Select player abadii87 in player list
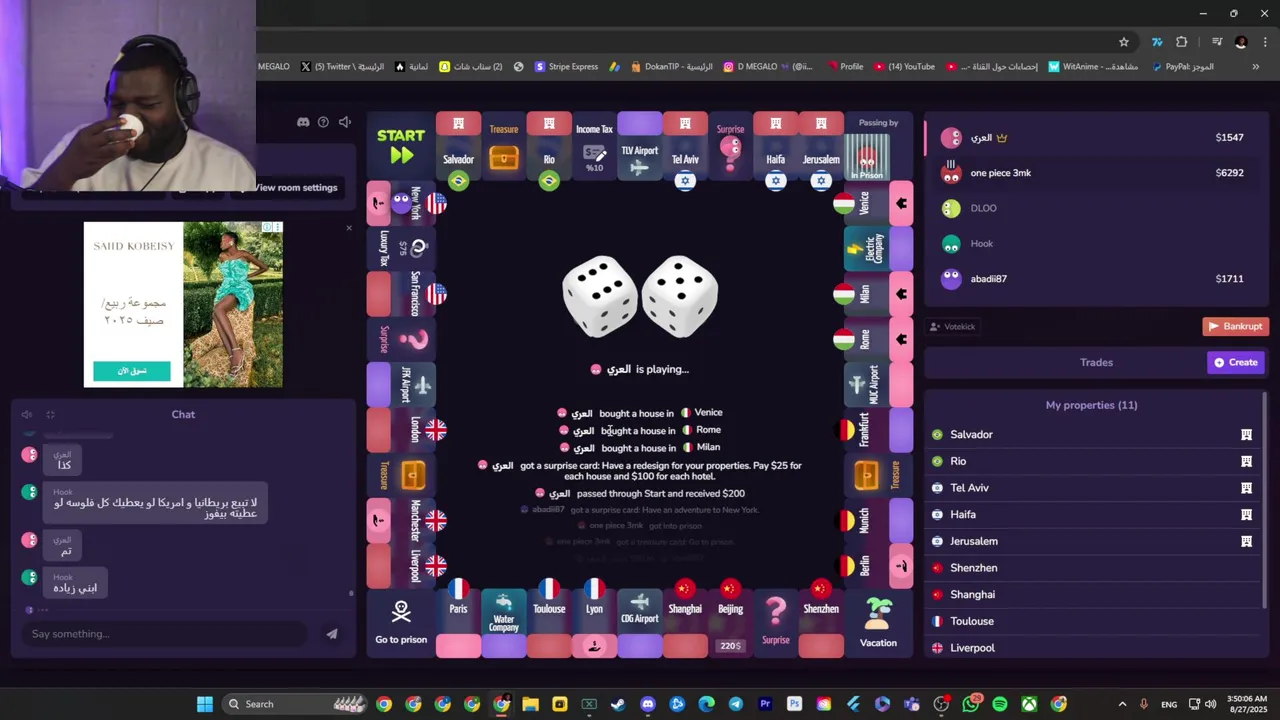 coord(1096,279)
